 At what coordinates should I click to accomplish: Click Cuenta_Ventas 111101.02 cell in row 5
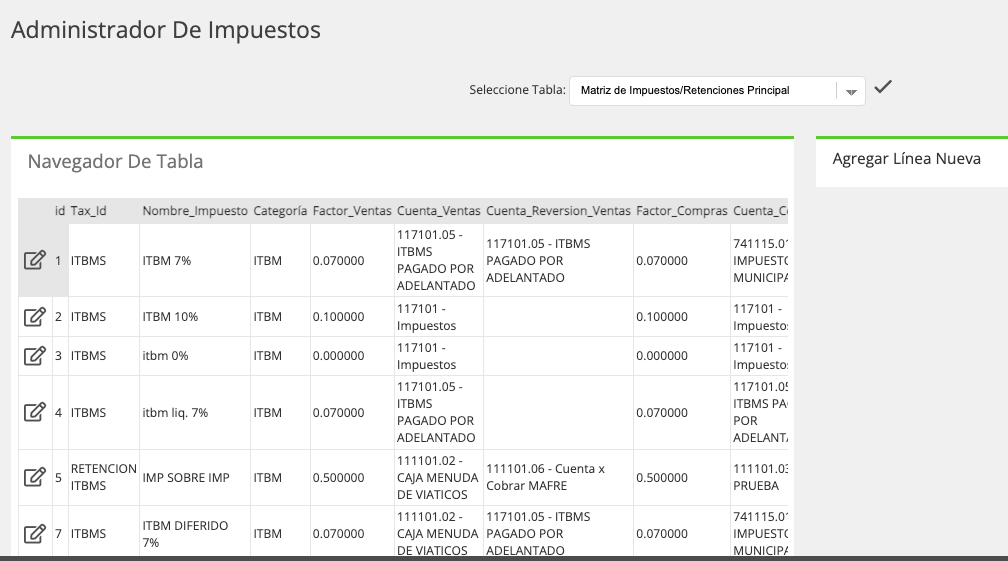click(438, 477)
